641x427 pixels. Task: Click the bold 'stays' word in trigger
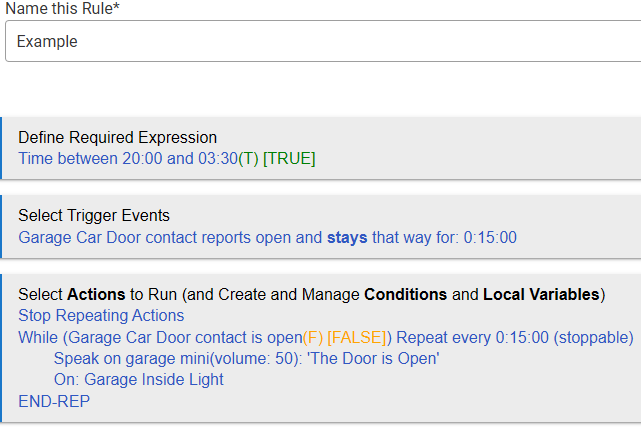(x=347, y=238)
